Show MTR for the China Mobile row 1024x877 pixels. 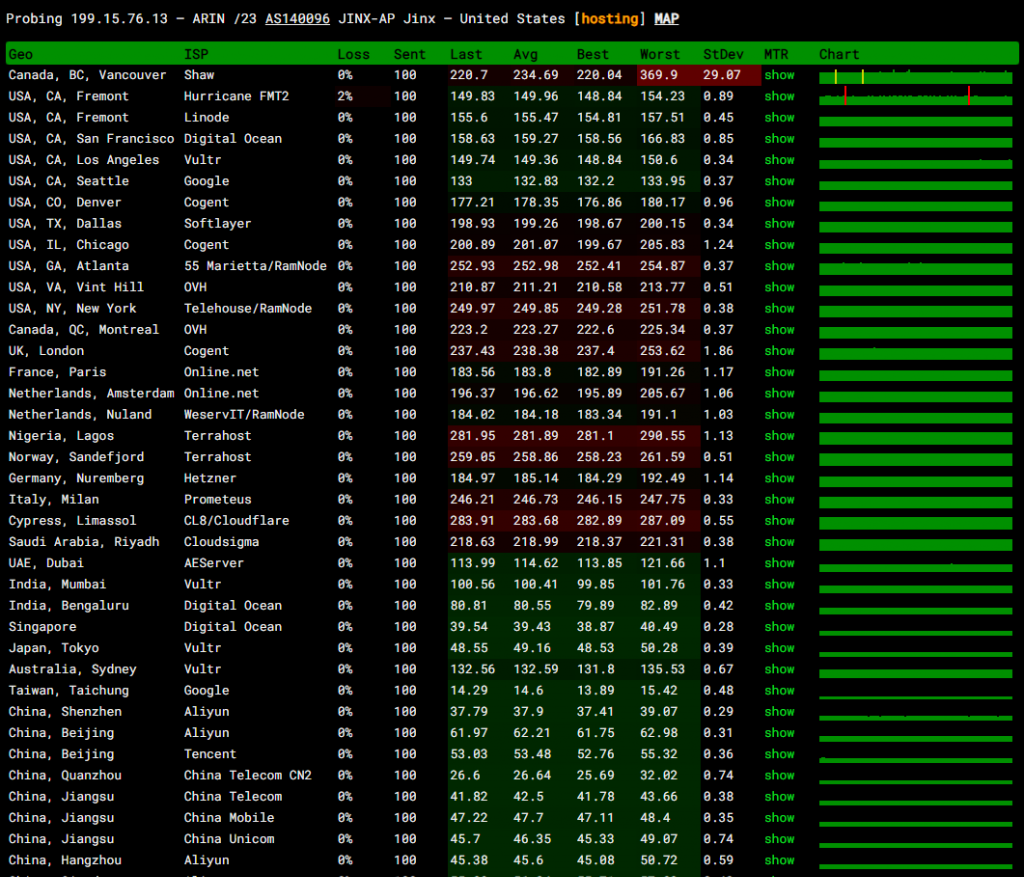coord(779,818)
